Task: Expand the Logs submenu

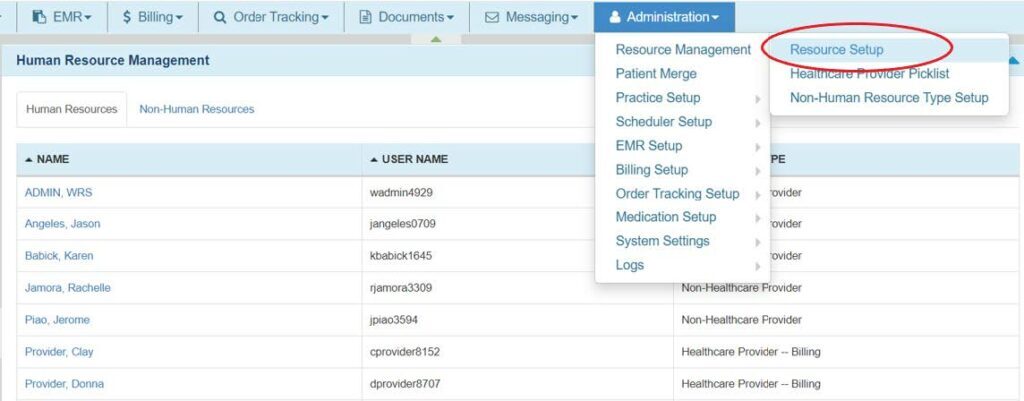Action: coord(630,265)
